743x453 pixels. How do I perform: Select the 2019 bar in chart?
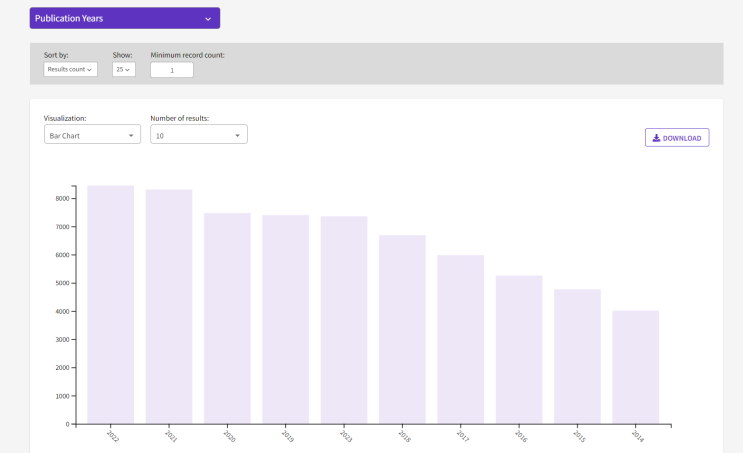(x=285, y=319)
